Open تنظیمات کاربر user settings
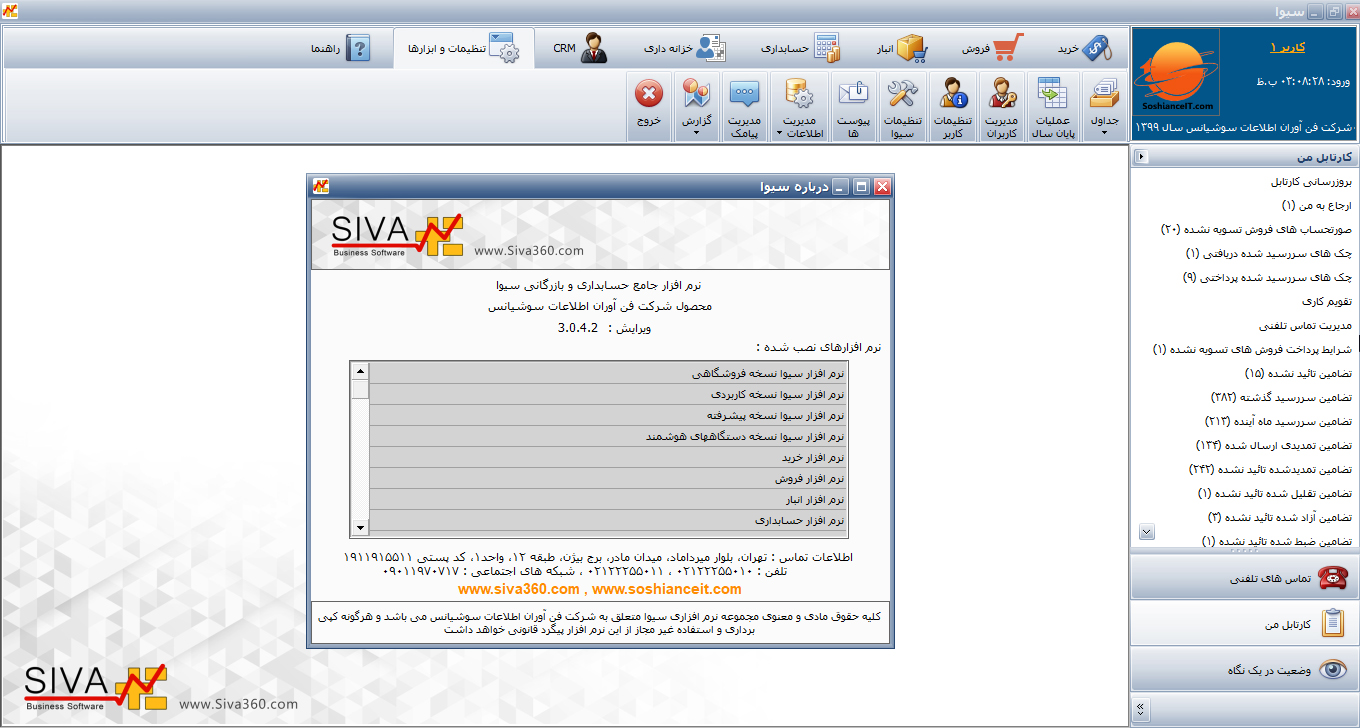Image resolution: width=1360 pixels, height=728 pixels. tap(953, 107)
